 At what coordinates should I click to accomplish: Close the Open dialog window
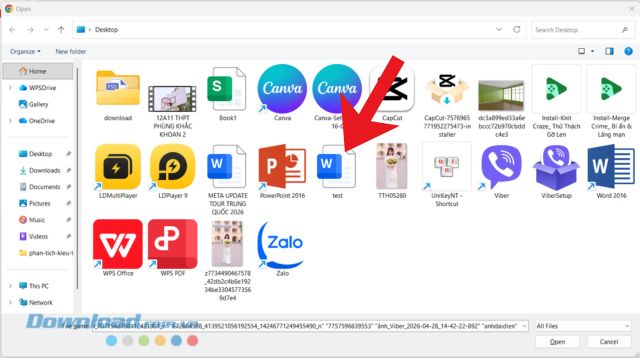pyautogui.click(x=632, y=9)
